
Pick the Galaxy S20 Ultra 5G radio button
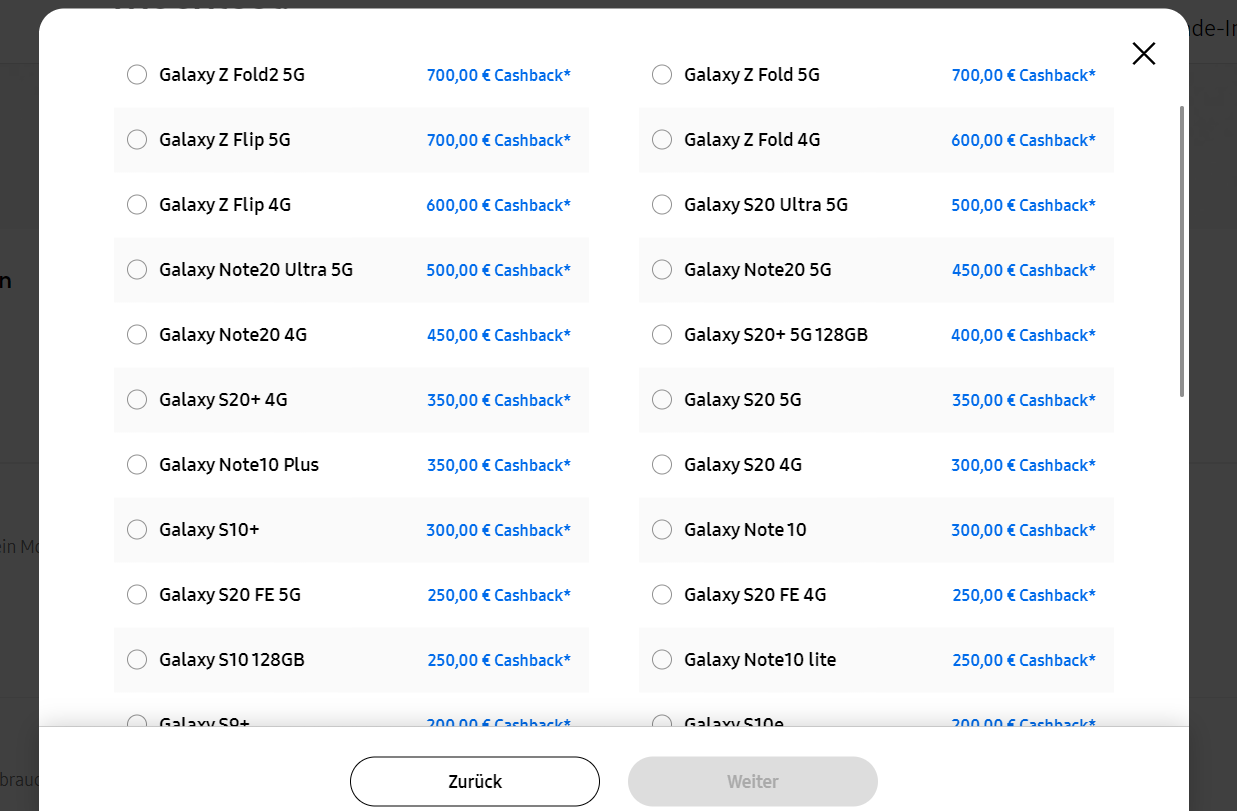pyautogui.click(x=662, y=205)
